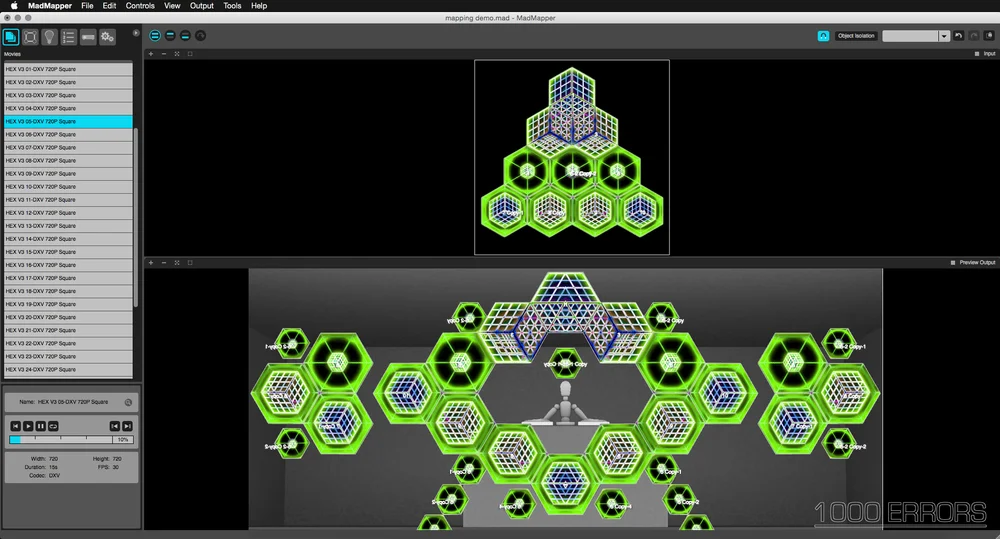This screenshot has width=1000, height=539.
Task: Select movie HEX V3 12-DXV 720P Square
Action: (68, 213)
